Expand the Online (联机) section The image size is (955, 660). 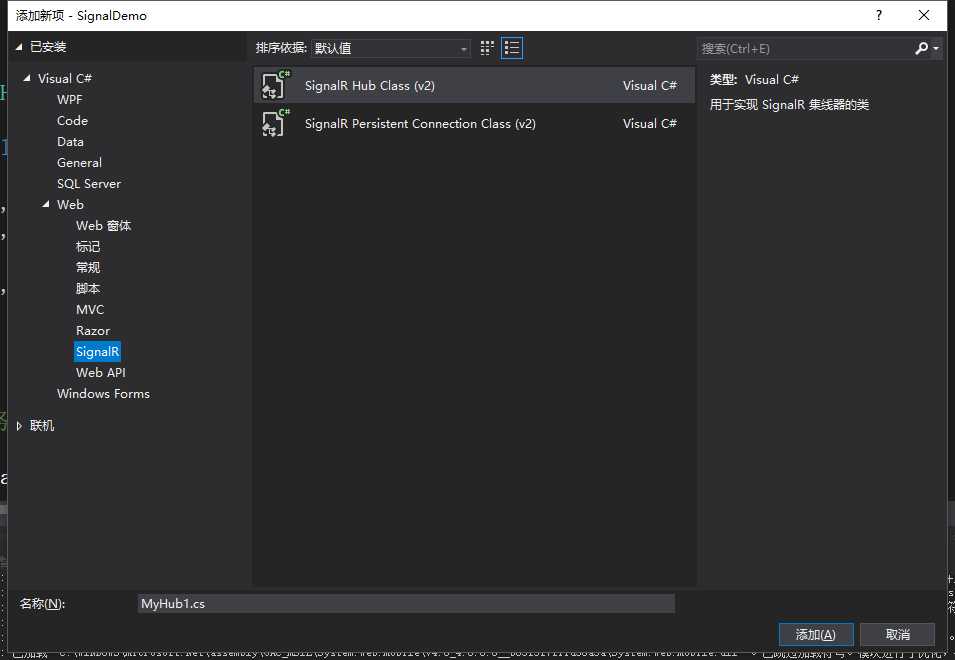coord(19,426)
